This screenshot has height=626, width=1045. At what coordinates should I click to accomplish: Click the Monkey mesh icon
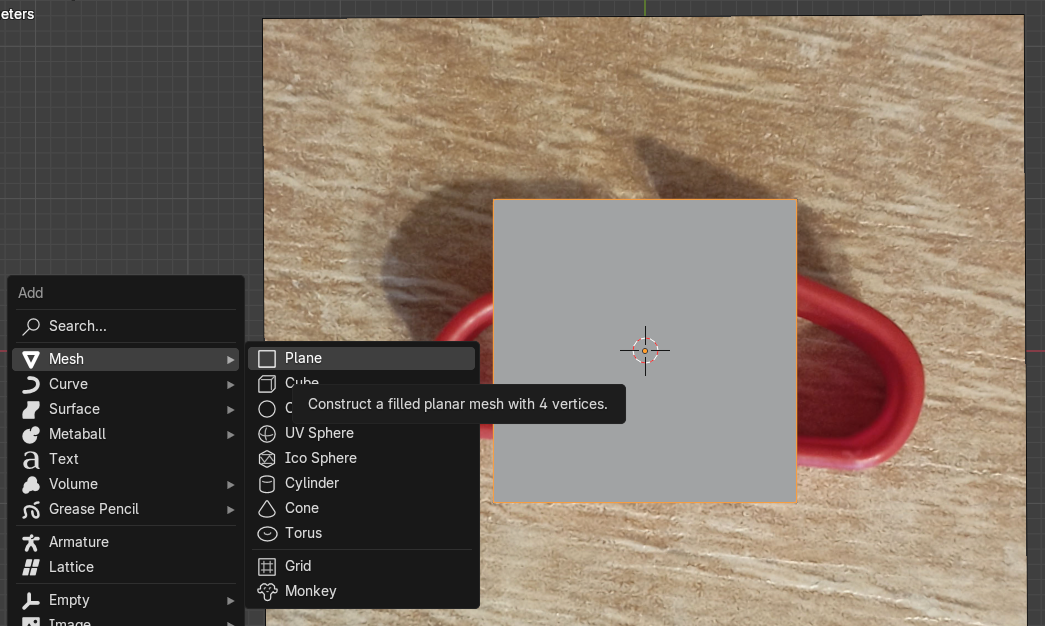[267, 591]
